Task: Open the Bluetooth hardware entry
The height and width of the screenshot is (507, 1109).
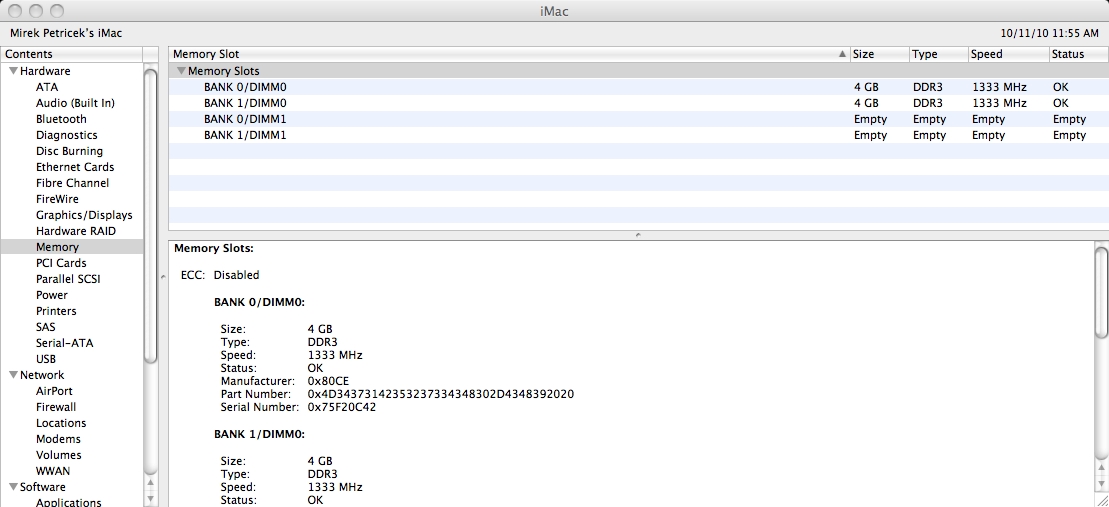Action: pos(61,119)
